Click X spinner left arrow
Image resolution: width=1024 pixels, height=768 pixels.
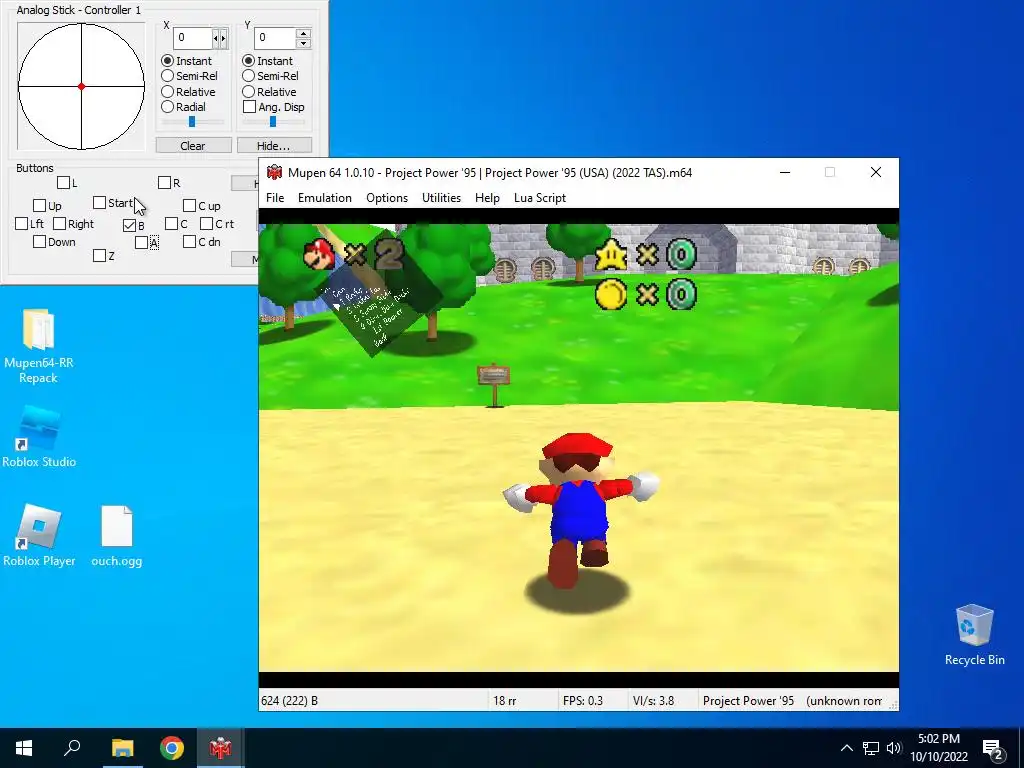point(216,38)
